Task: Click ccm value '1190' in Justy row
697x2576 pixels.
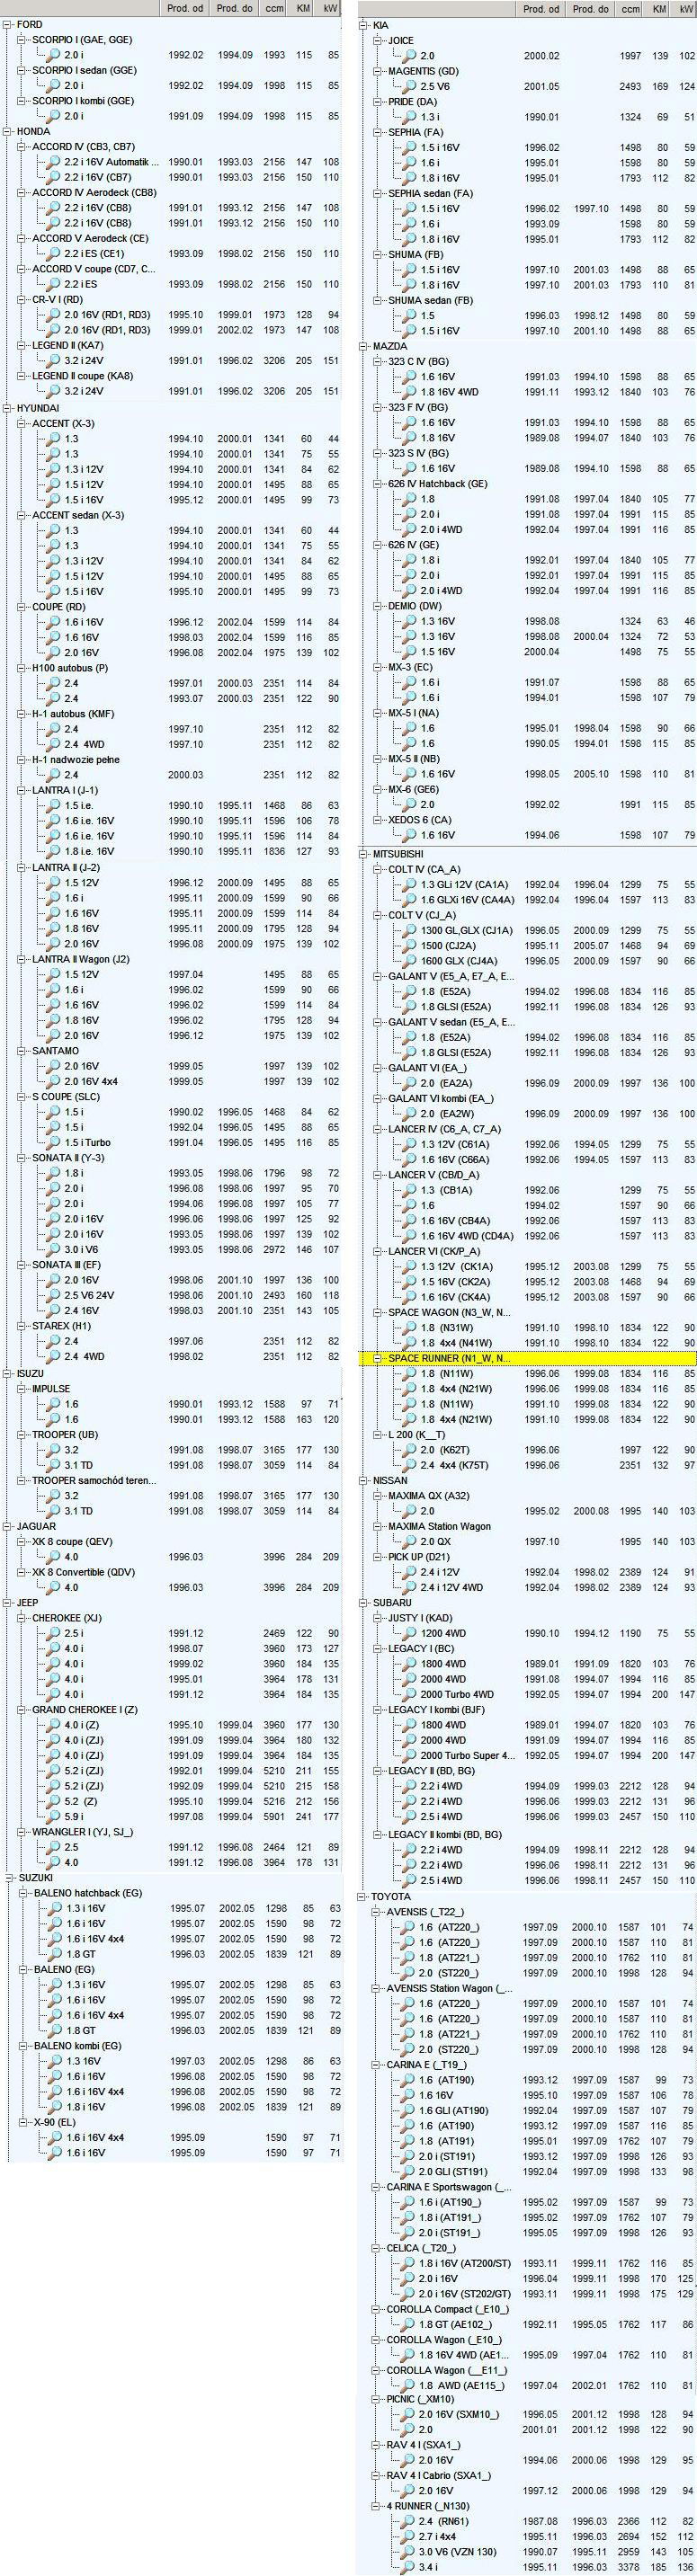Action: click(630, 1634)
